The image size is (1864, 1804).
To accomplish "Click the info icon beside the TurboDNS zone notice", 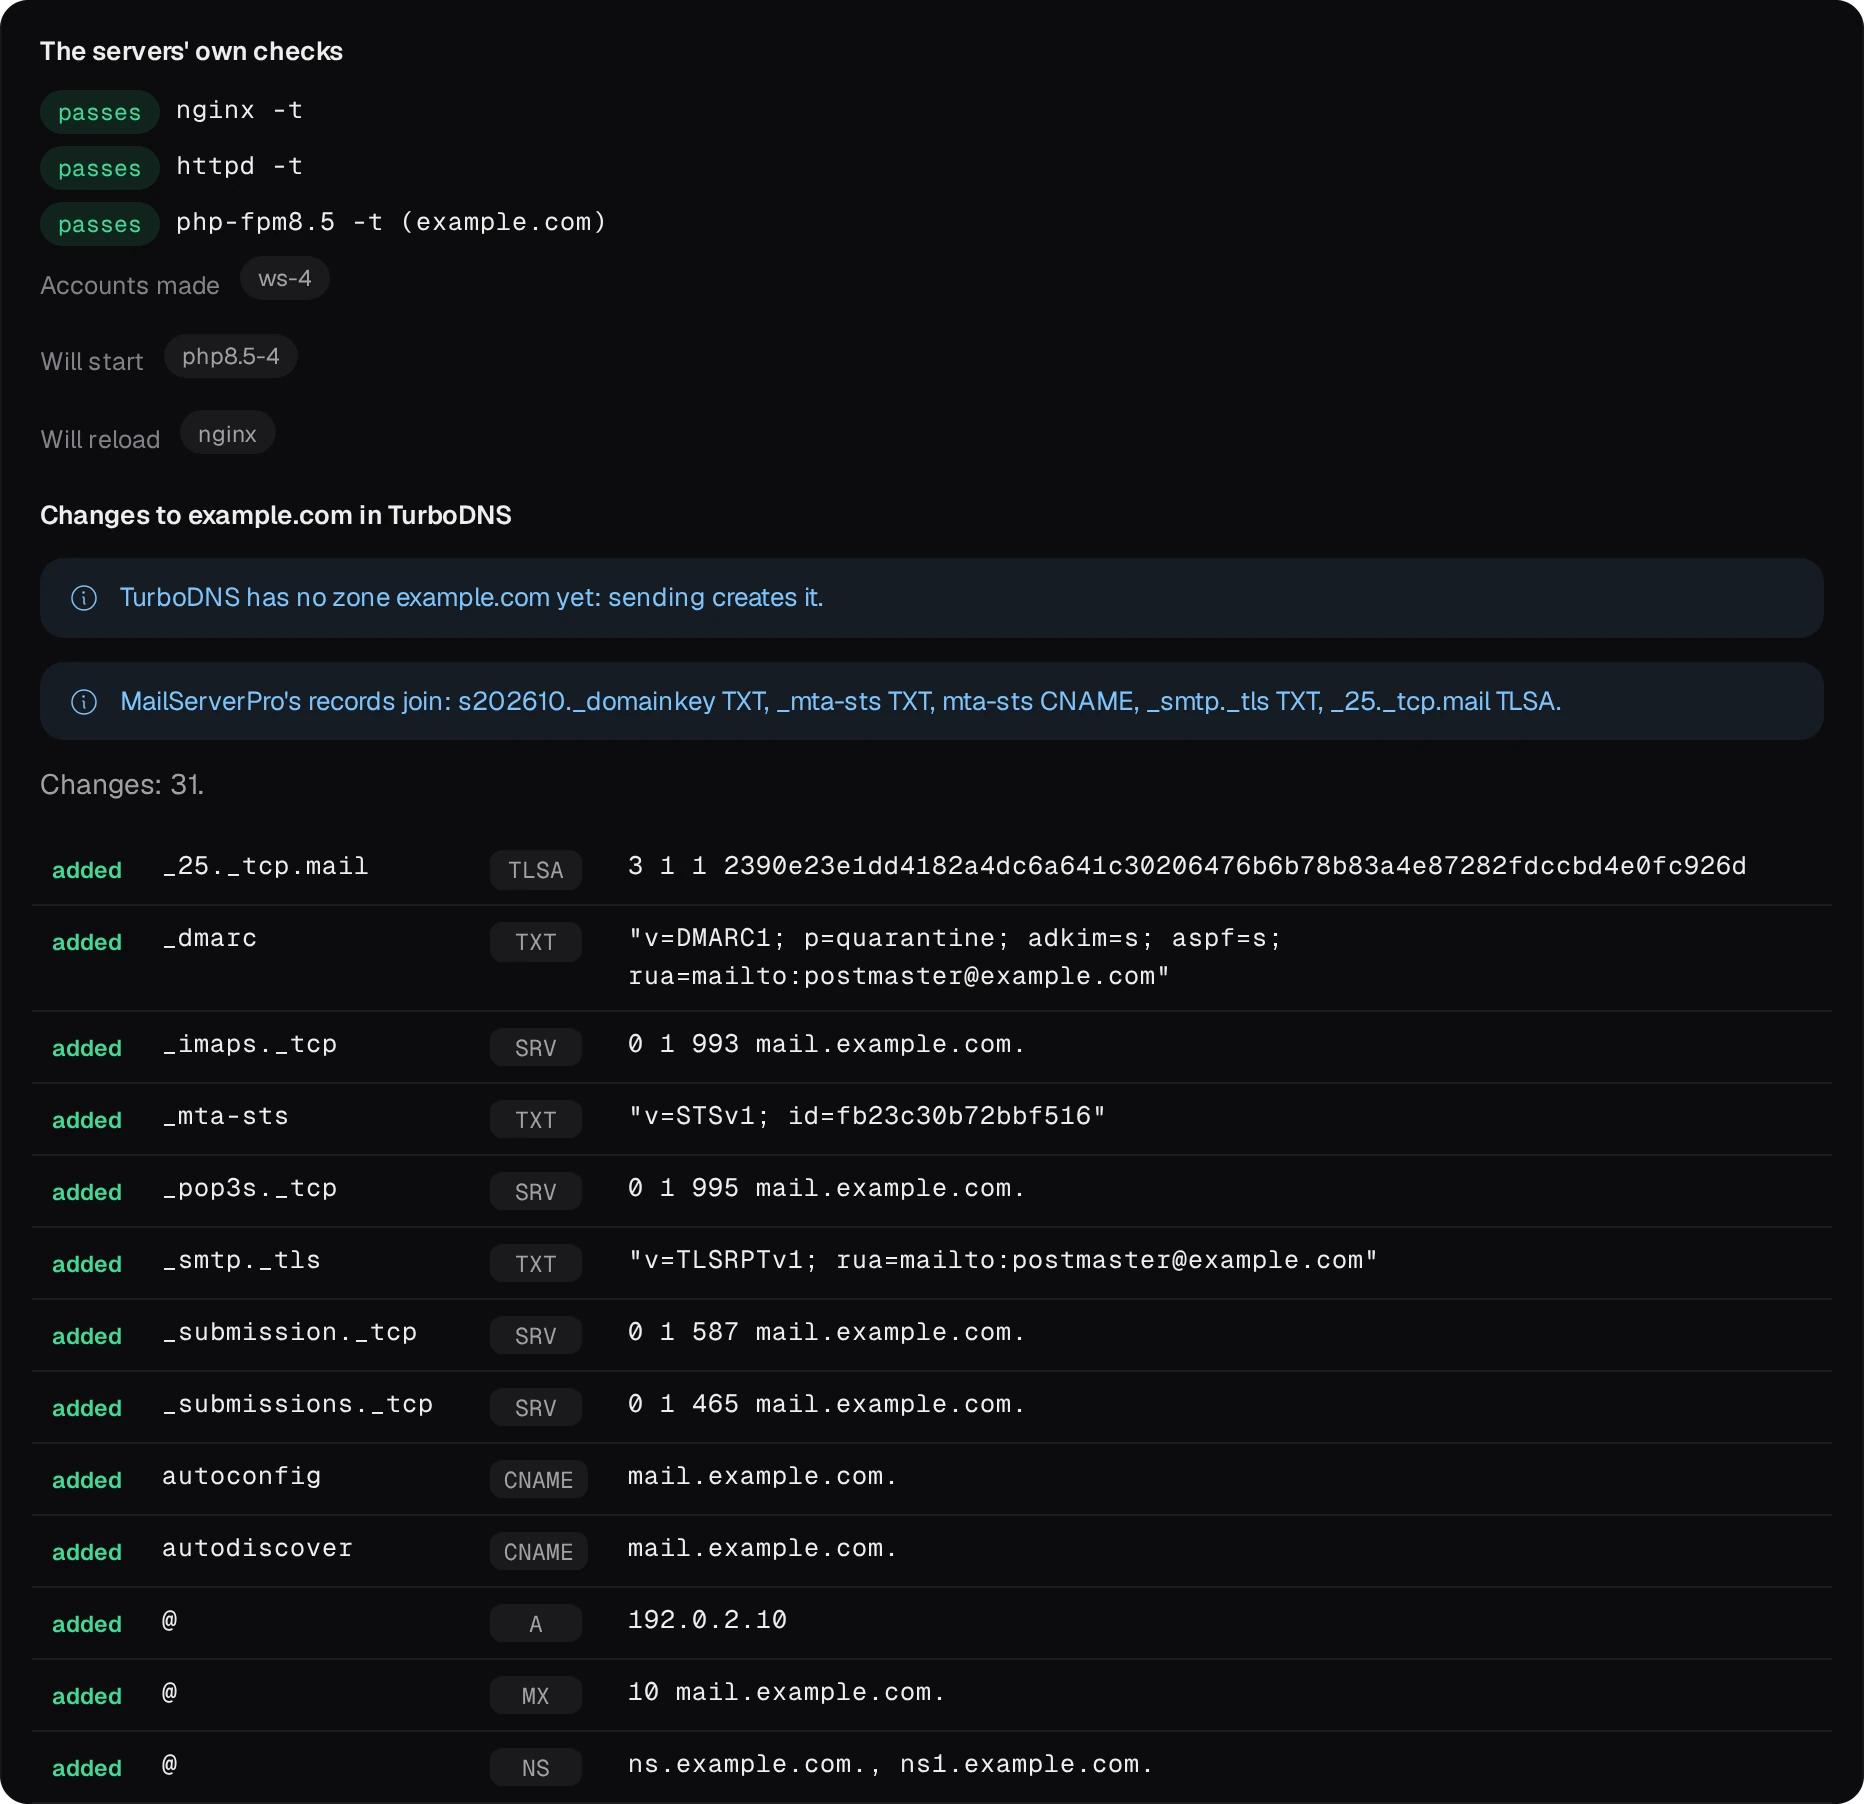I will [84, 598].
